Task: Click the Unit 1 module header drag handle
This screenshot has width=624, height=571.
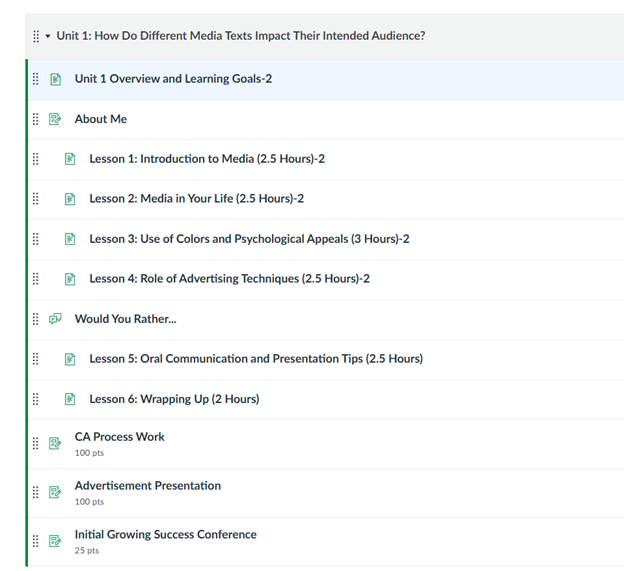Action: pos(36,36)
